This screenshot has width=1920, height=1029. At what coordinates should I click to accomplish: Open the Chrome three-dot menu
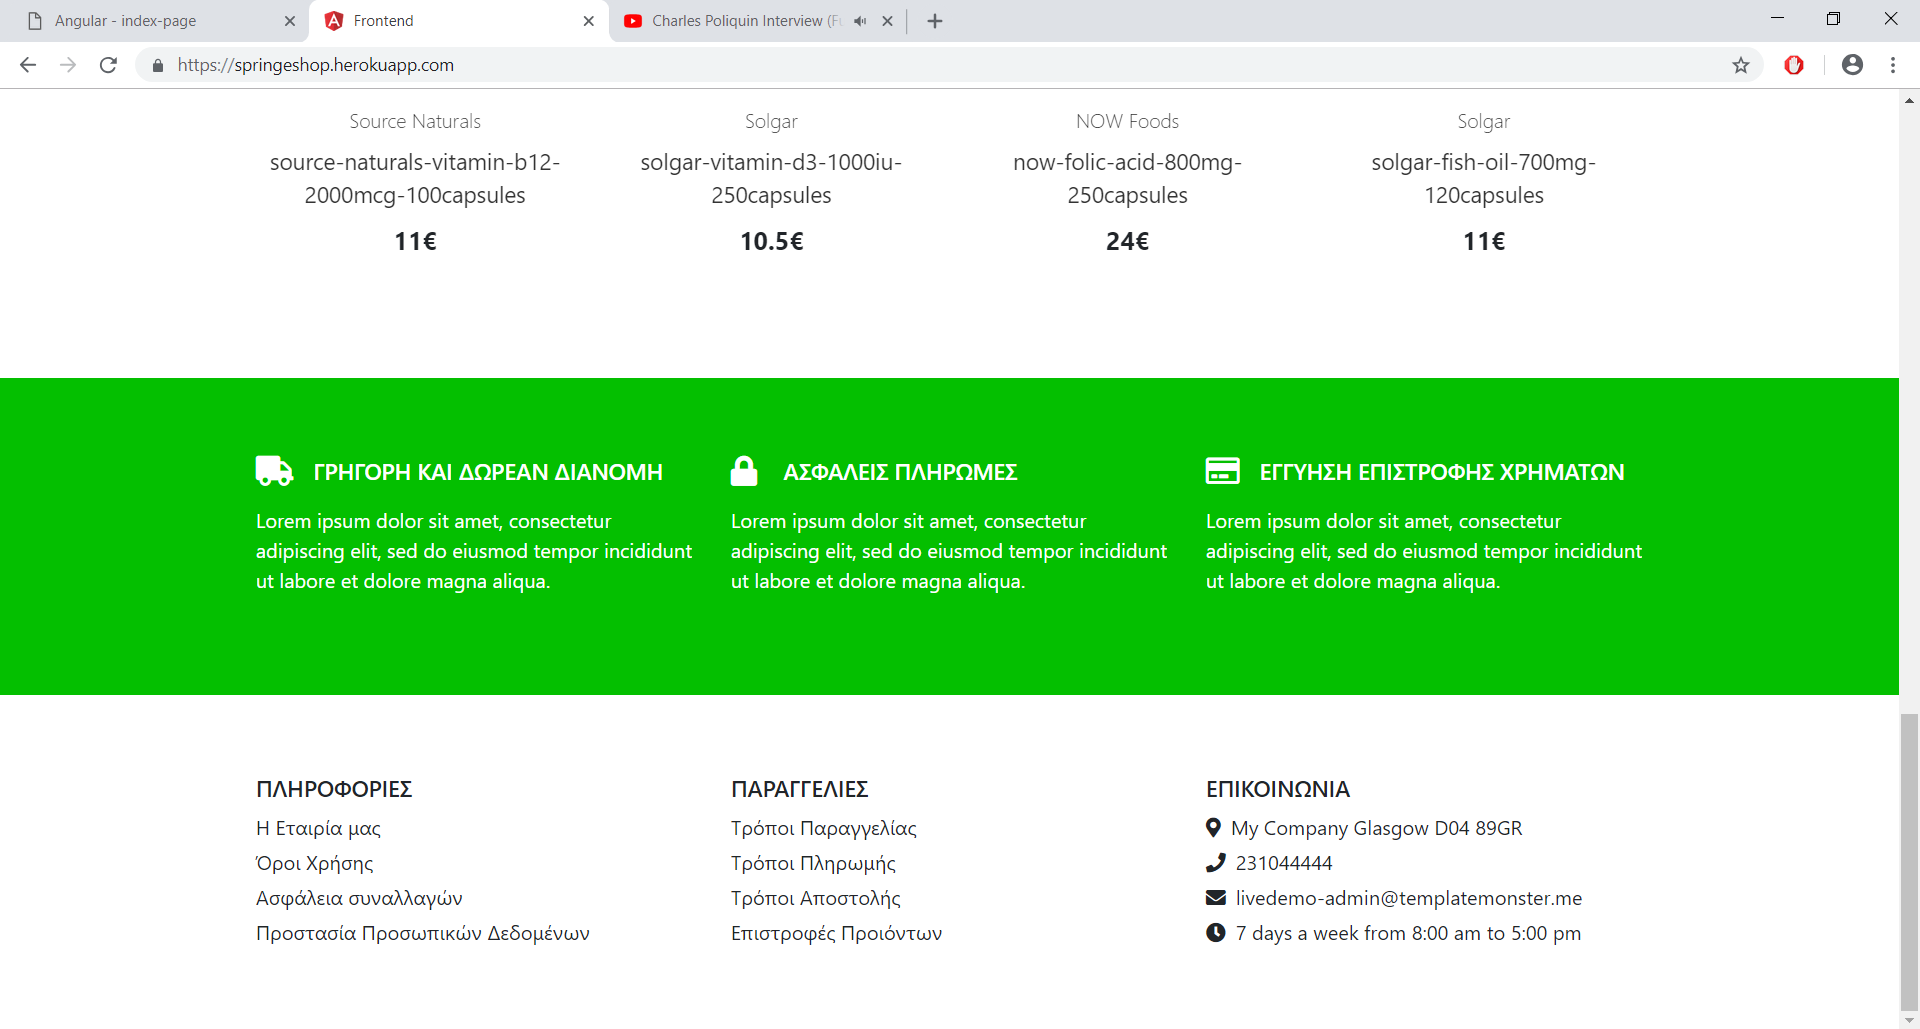(x=1893, y=65)
